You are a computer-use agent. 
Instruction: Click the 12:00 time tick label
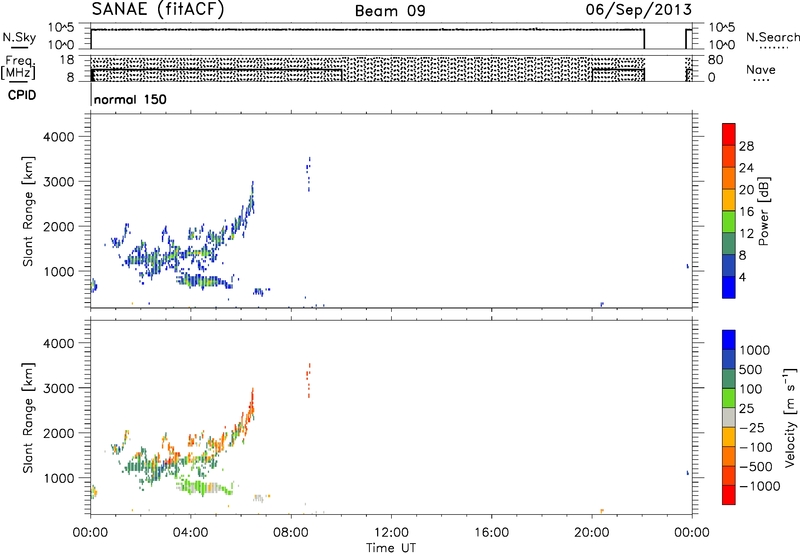click(391, 533)
